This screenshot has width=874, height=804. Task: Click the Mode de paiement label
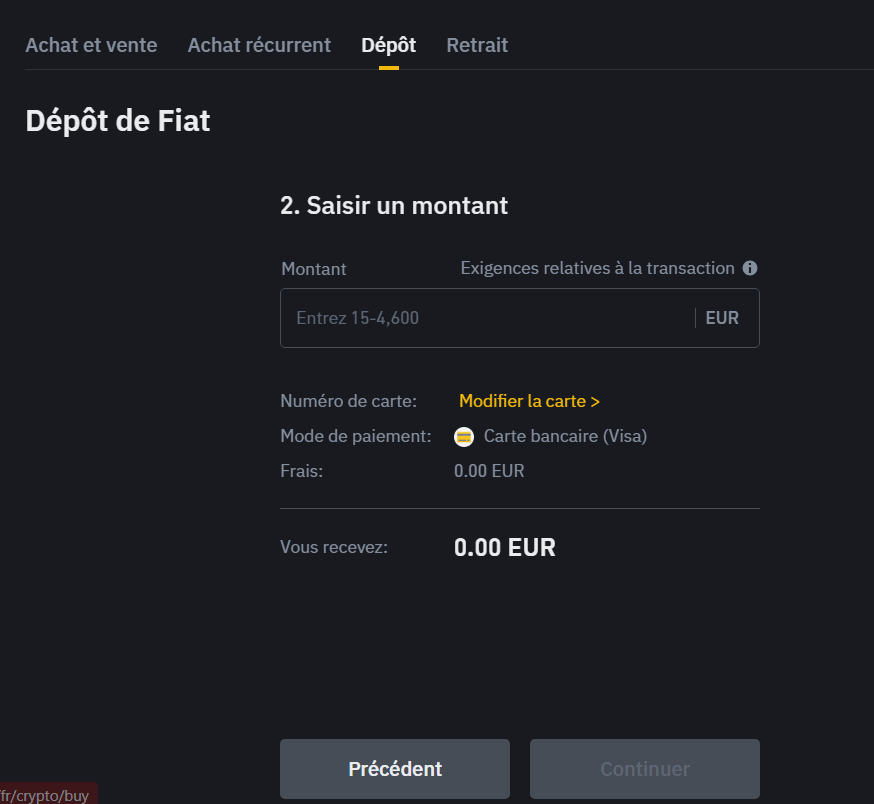pos(356,436)
